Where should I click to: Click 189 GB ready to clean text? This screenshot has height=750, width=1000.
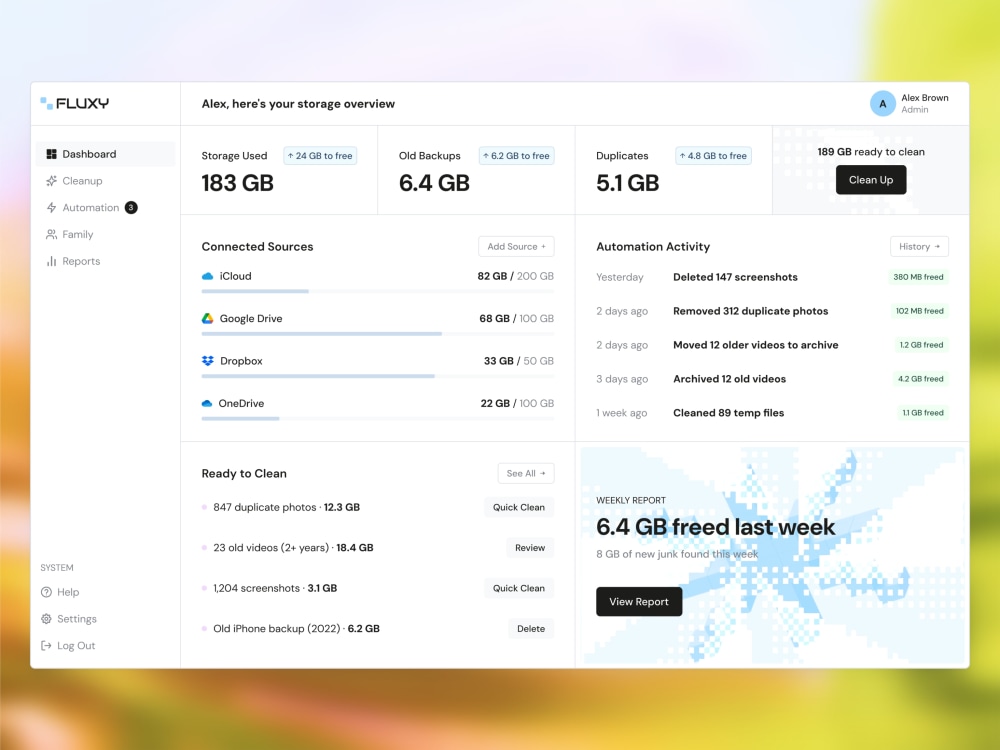click(x=871, y=152)
